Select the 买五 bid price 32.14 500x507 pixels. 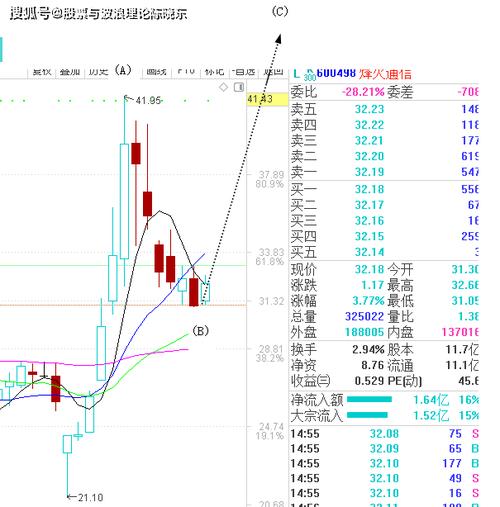369,252
